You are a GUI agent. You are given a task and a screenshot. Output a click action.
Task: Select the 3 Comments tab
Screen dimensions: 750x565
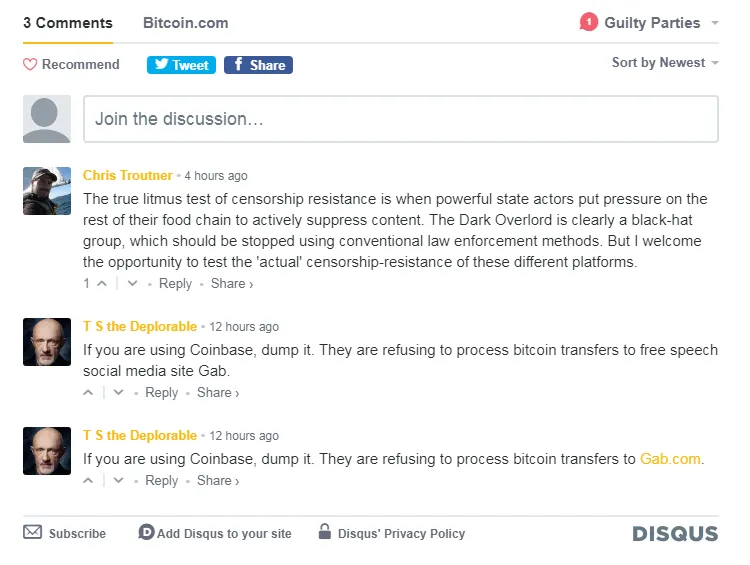point(68,23)
